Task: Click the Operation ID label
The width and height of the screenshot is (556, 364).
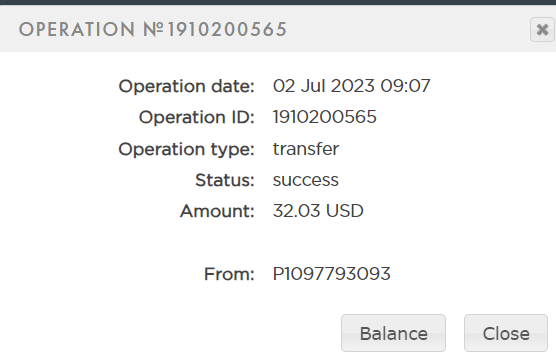Action: tap(197, 117)
